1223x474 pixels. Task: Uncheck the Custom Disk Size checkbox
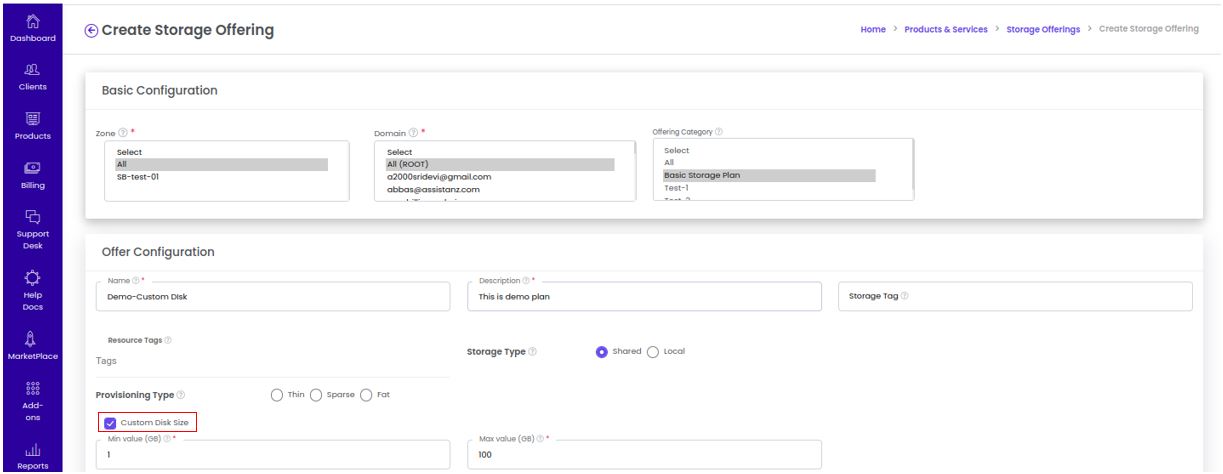109,422
